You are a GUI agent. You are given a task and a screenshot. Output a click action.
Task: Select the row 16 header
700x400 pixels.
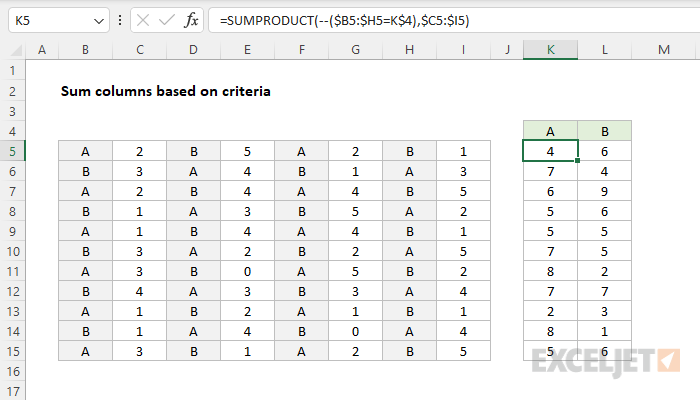coord(13,372)
